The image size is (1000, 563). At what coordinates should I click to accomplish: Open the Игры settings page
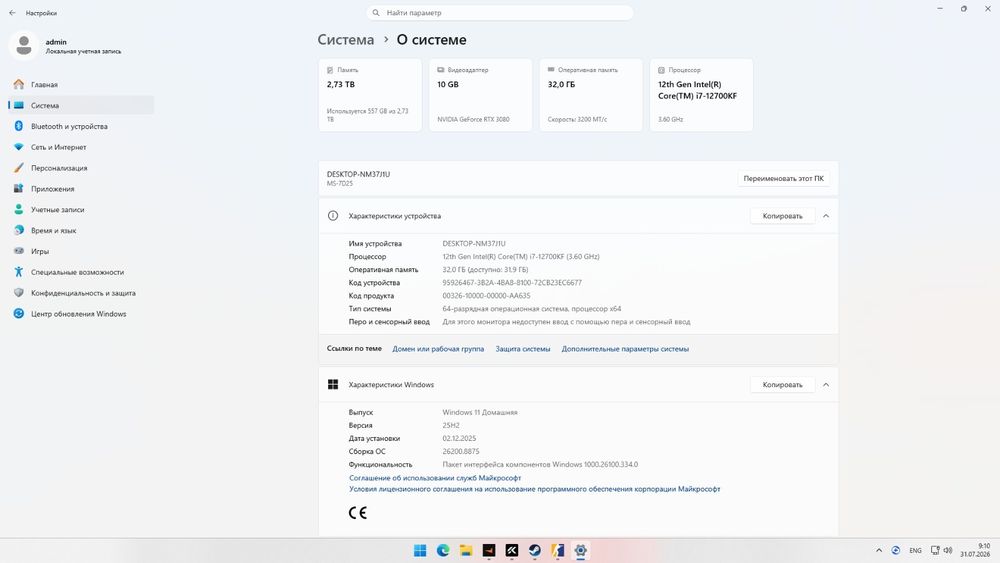pos(81,251)
